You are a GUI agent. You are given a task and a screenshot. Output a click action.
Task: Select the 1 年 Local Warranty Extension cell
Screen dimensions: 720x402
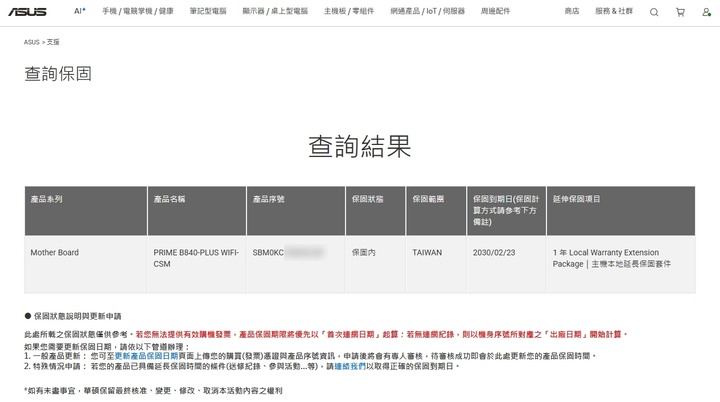coord(621,265)
